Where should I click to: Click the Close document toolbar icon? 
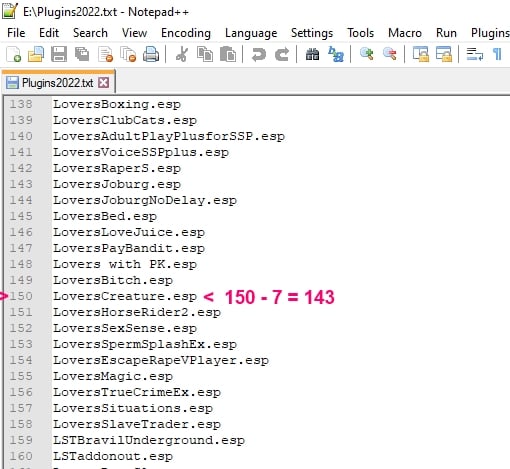(x=106, y=54)
